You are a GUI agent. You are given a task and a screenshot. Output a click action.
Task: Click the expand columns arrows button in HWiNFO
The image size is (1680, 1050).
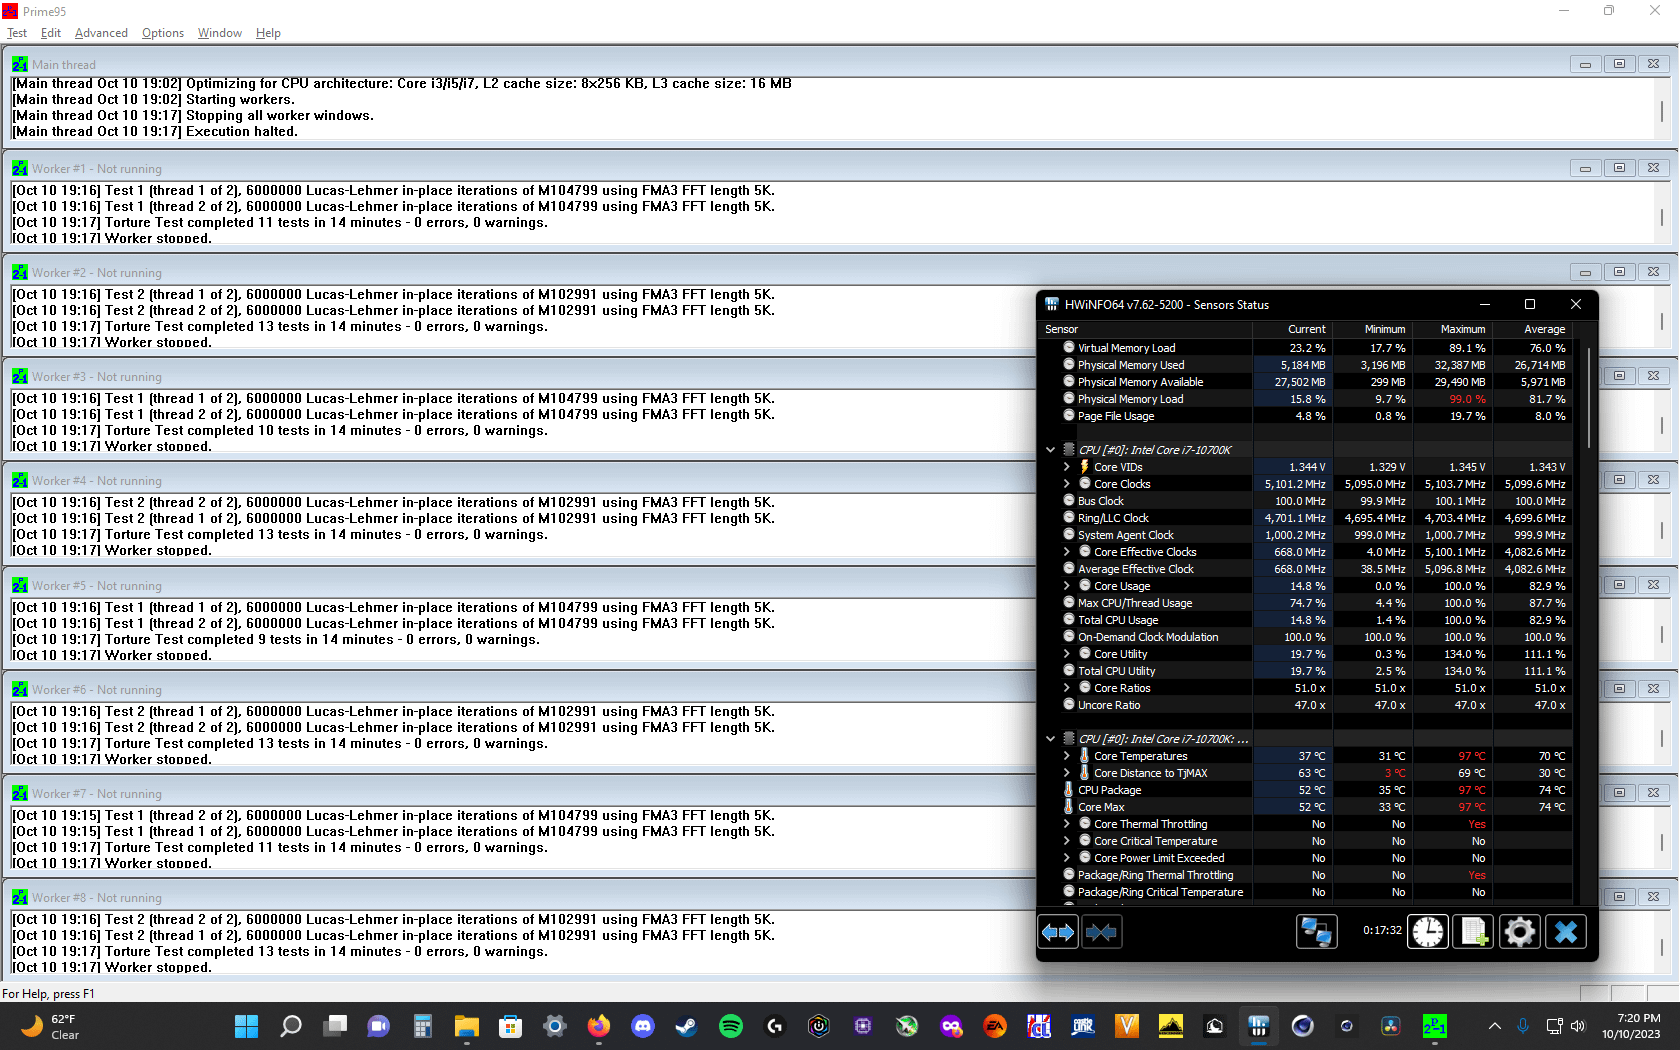point(1058,932)
